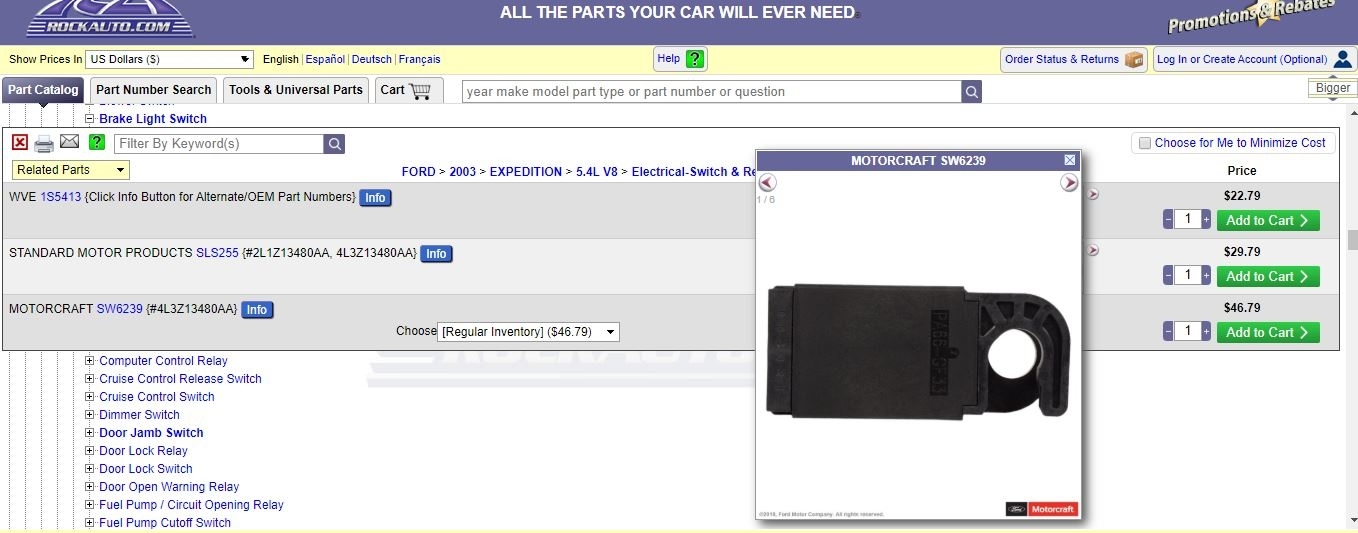The height and width of the screenshot is (533, 1358).
Task: Decrease quantity for the $46.79 part
Action: (x=1168, y=331)
